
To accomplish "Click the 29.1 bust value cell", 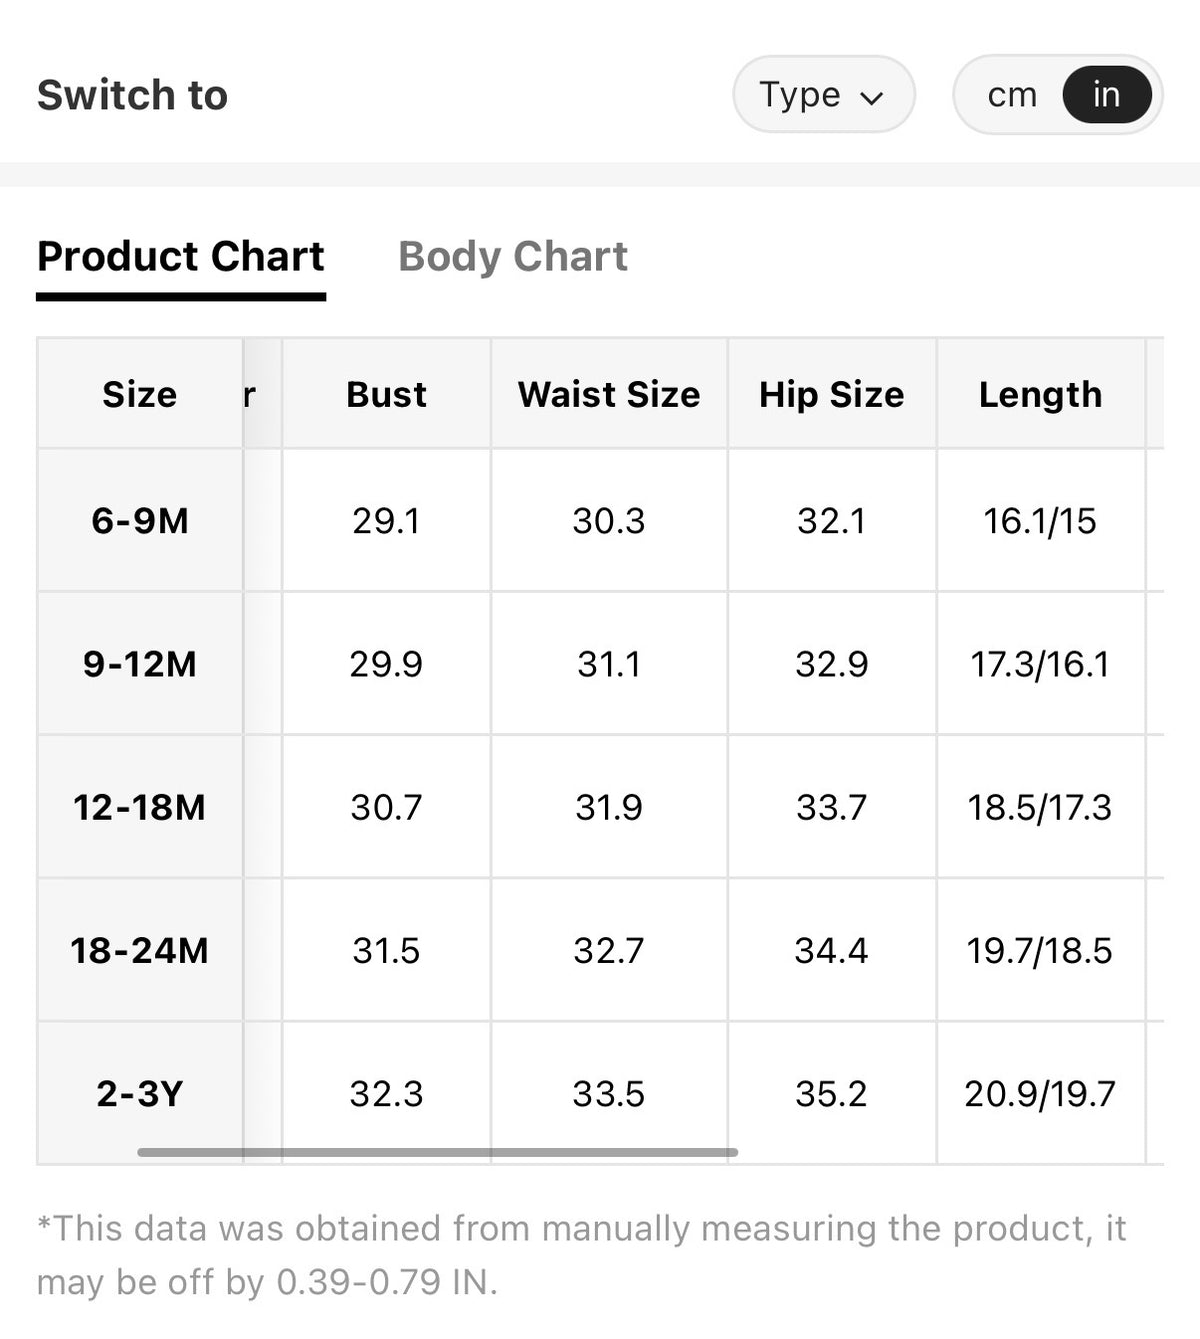I will point(386,520).
